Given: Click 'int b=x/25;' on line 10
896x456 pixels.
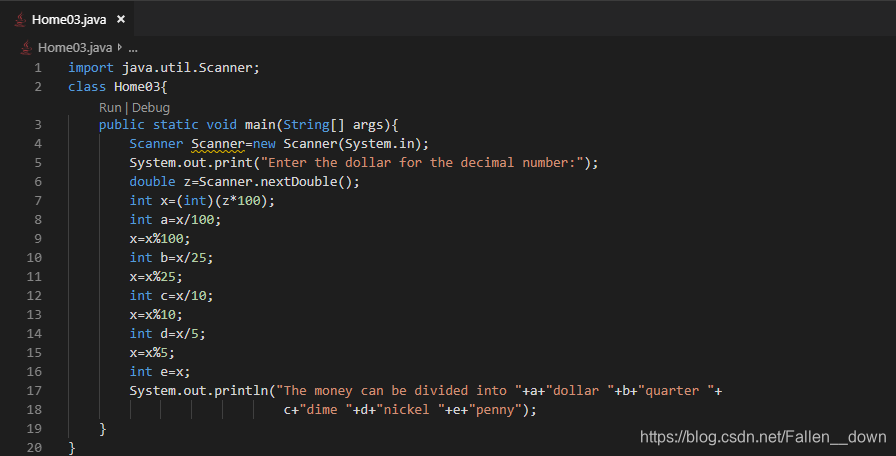Looking at the screenshot, I should [171, 258].
